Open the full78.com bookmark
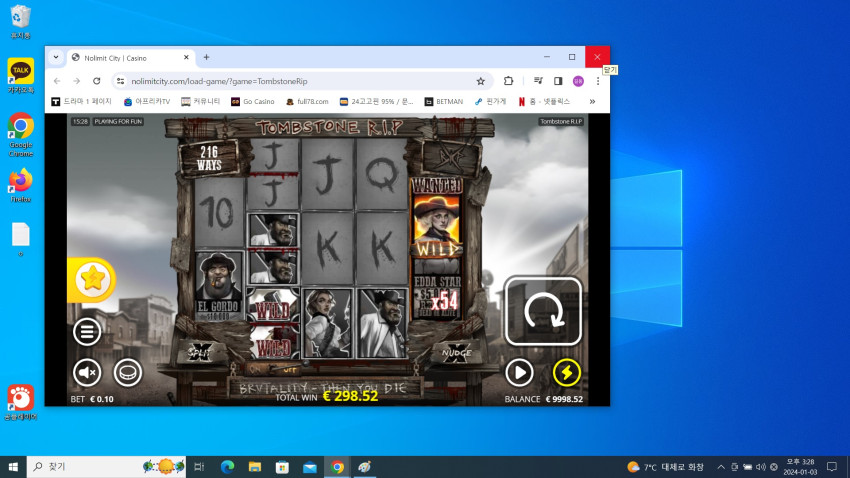The image size is (850, 478). 307,101
